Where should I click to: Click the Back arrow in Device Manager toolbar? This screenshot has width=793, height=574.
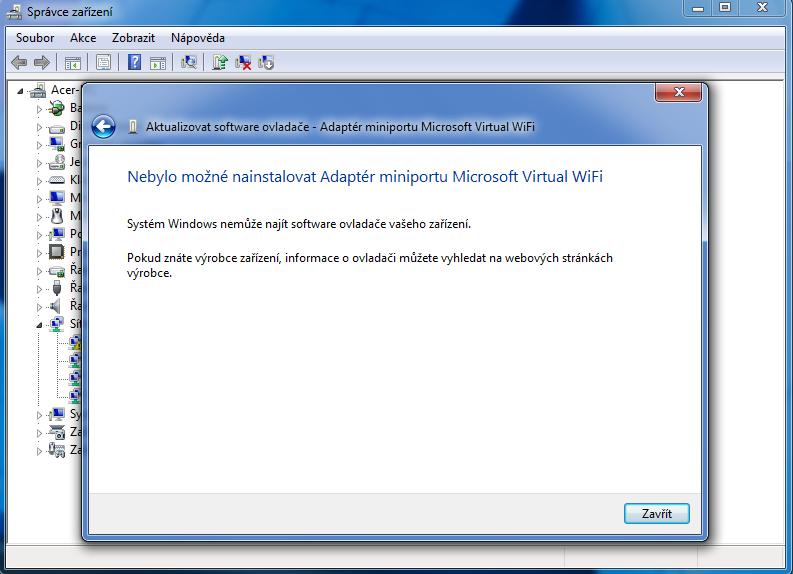(19, 63)
